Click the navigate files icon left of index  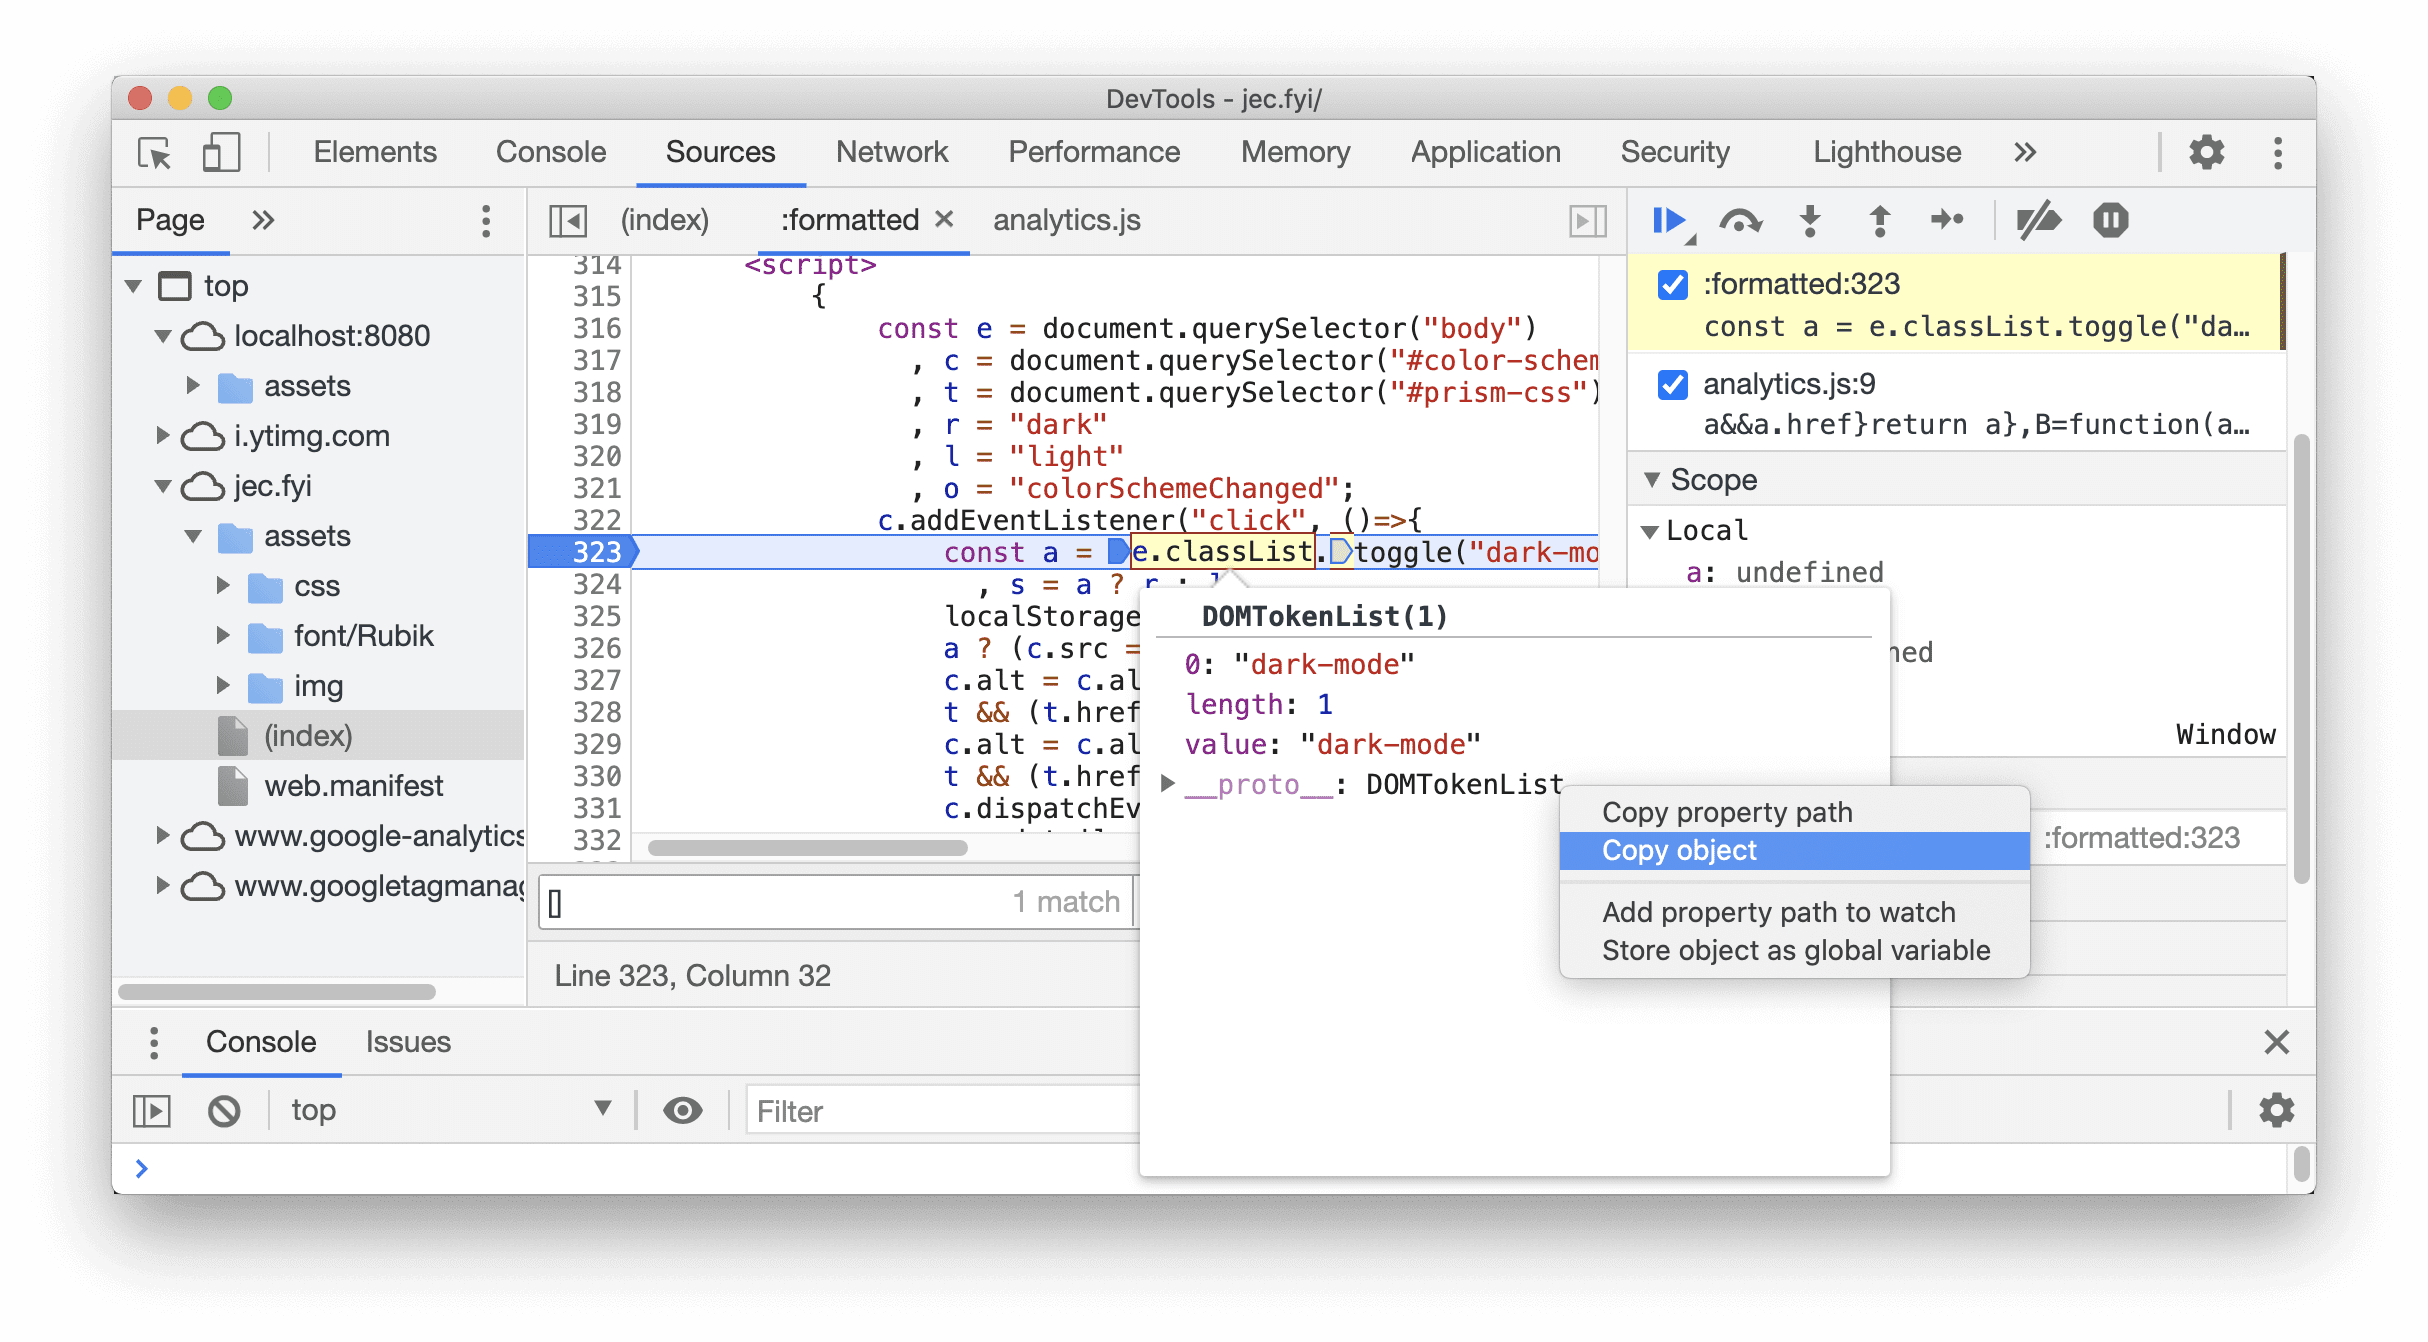coord(568,220)
